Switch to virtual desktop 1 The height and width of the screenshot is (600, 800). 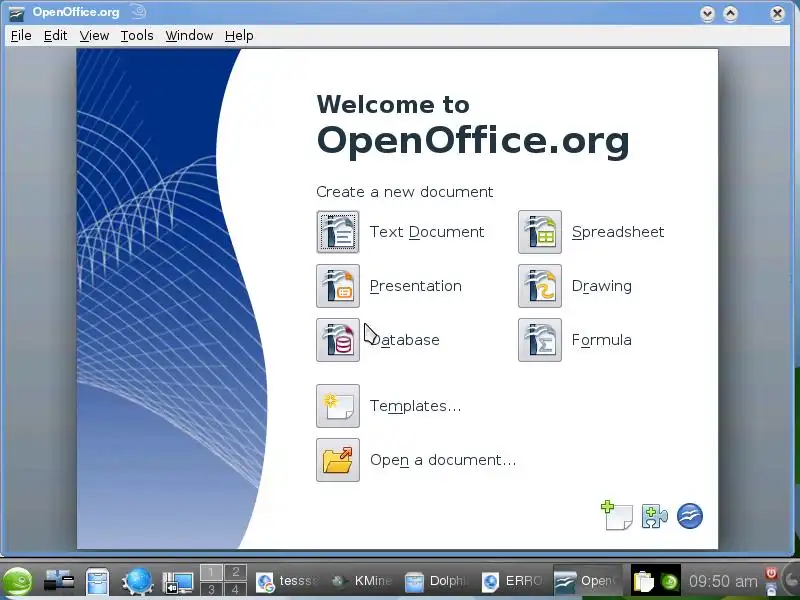pyautogui.click(x=211, y=572)
